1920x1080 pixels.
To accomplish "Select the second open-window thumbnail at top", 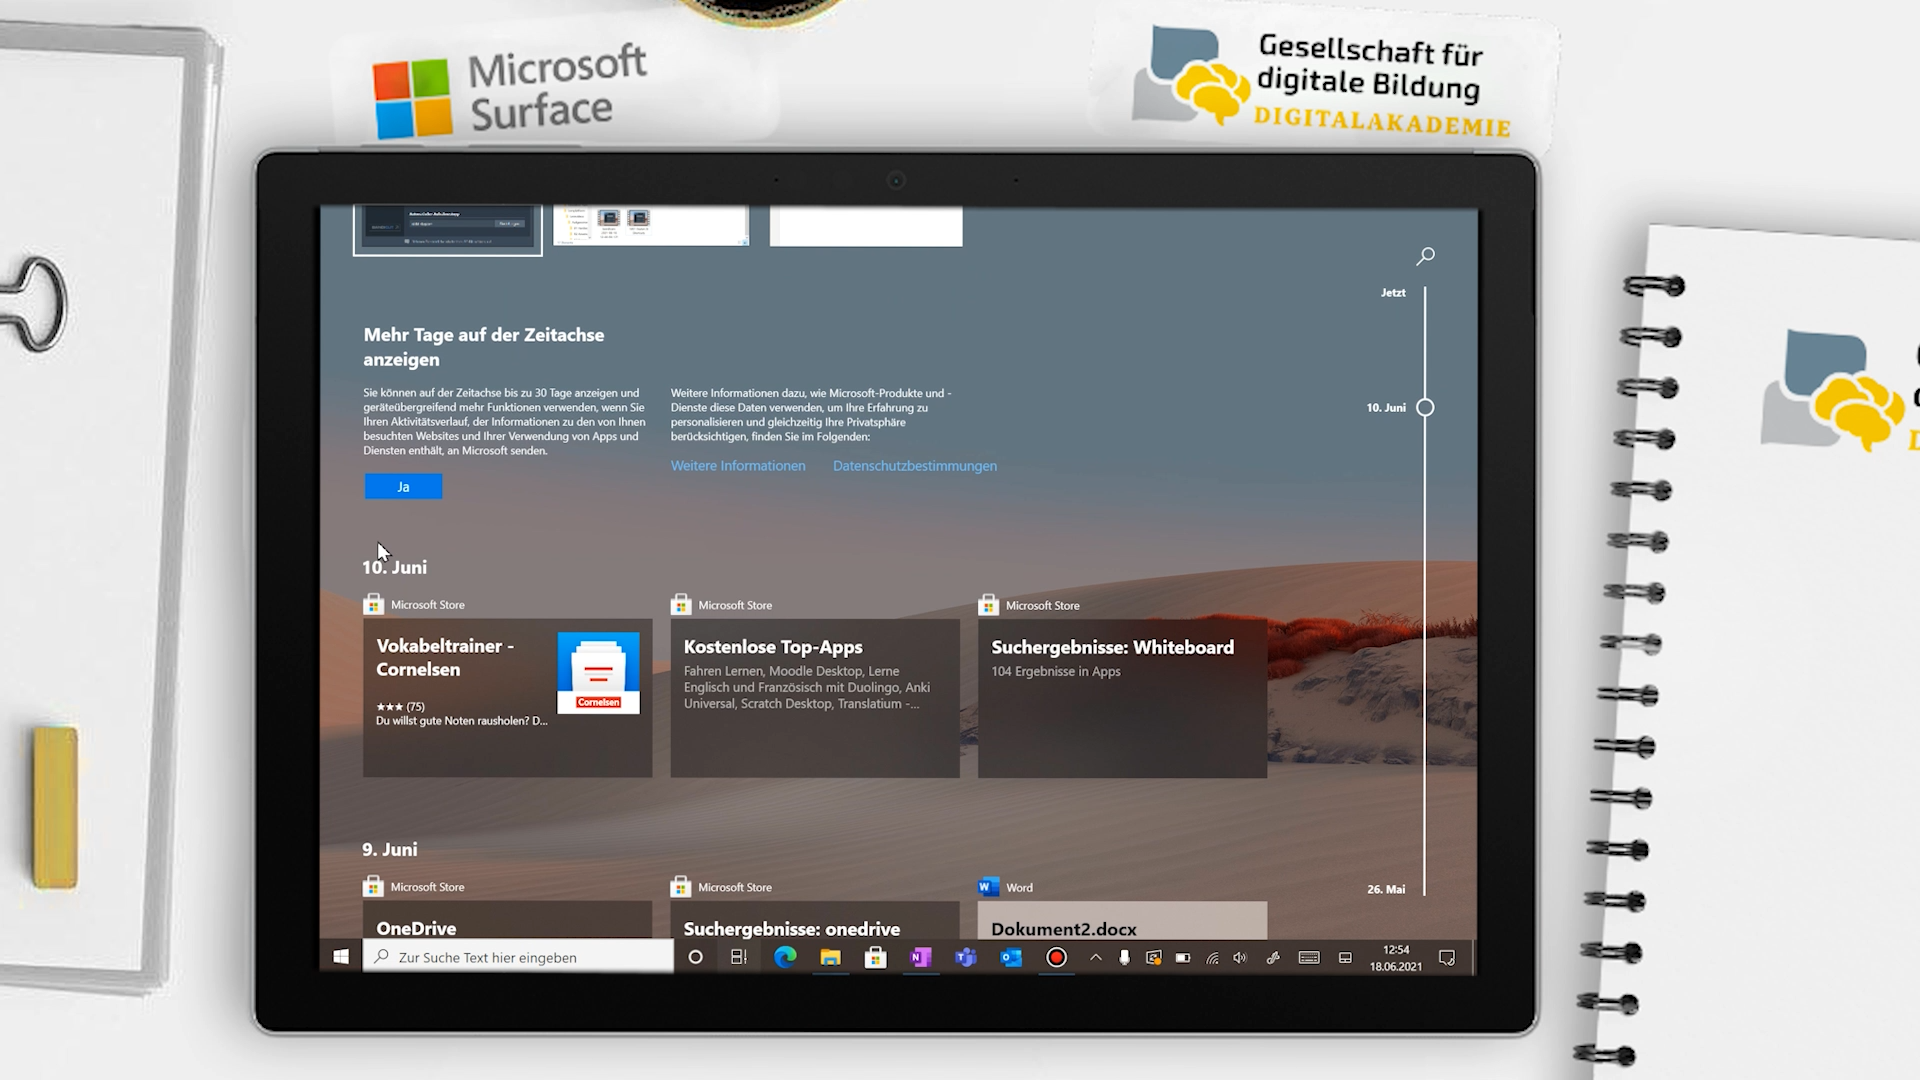I will pos(651,226).
